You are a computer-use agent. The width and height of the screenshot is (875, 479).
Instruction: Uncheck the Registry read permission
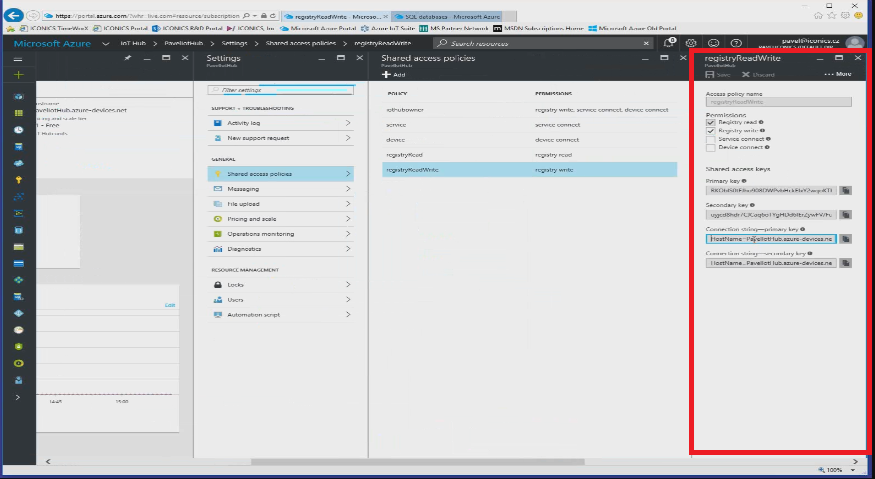(x=711, y=122)
